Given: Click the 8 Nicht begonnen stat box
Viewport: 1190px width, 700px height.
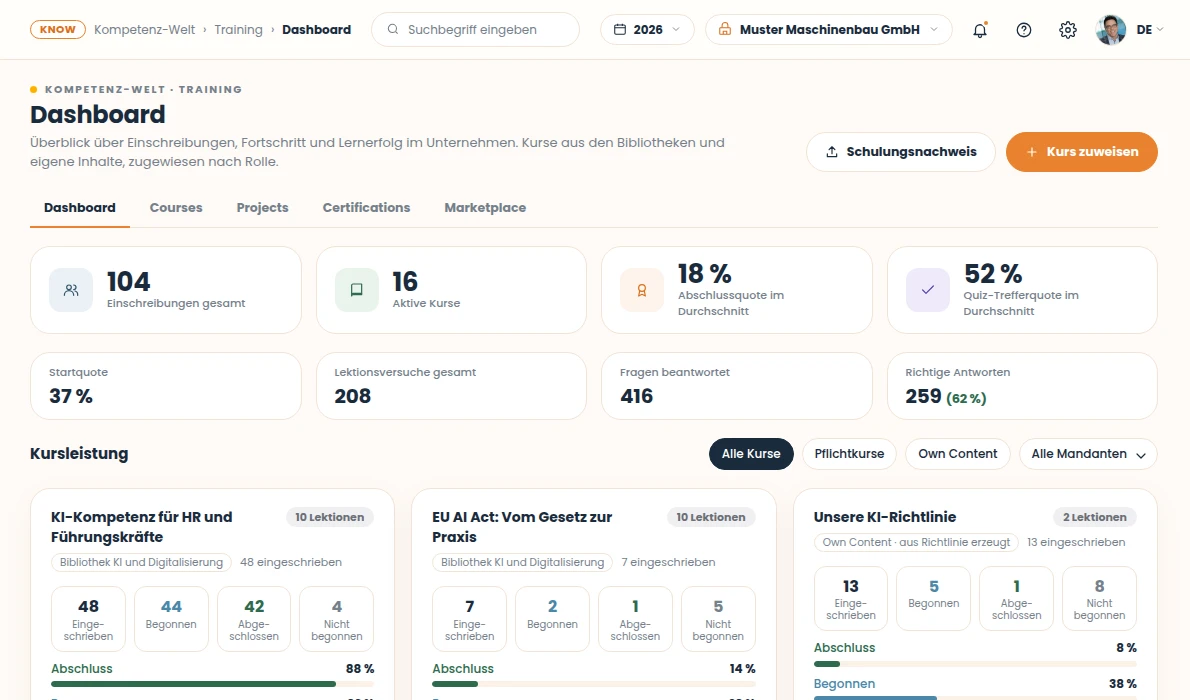Looking at the screenshot, I should click(1100, 598).
